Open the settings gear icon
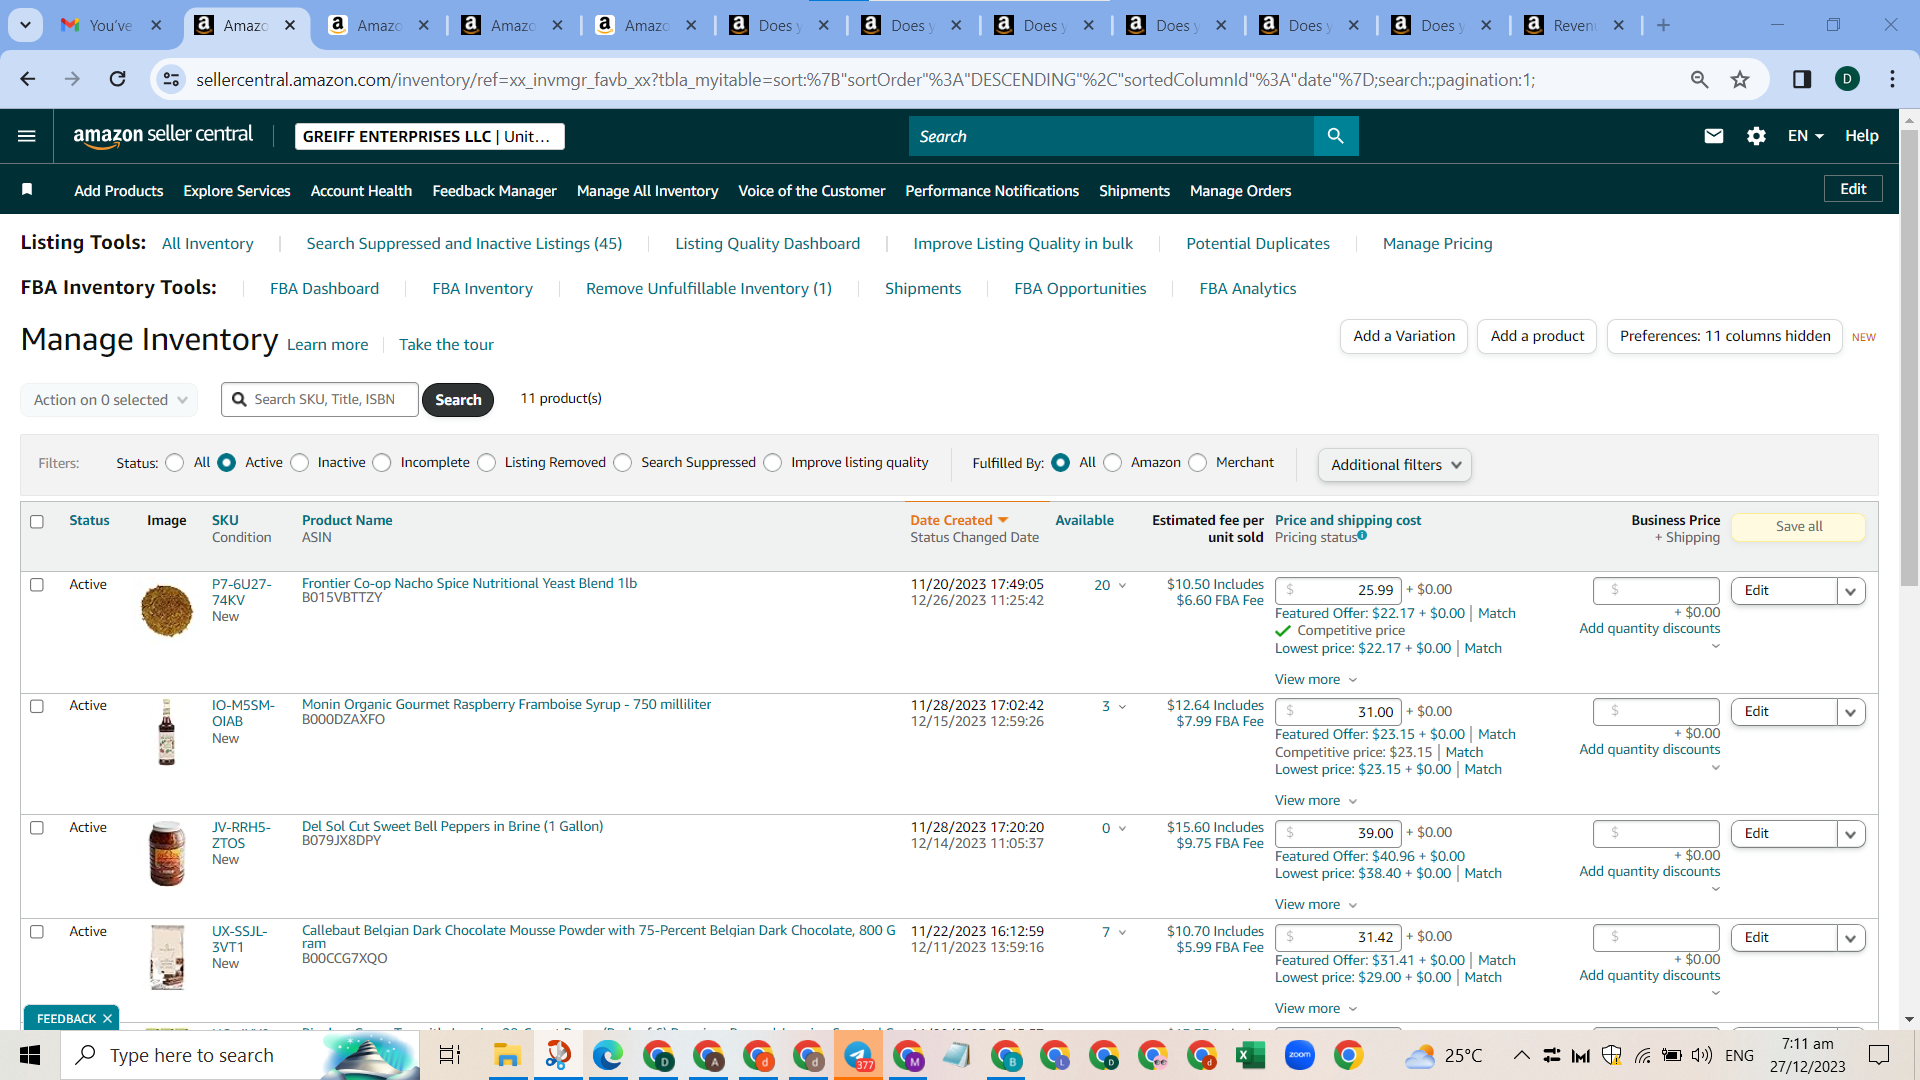This screenshot has width=1920, height=1080. pos(1756,136)
